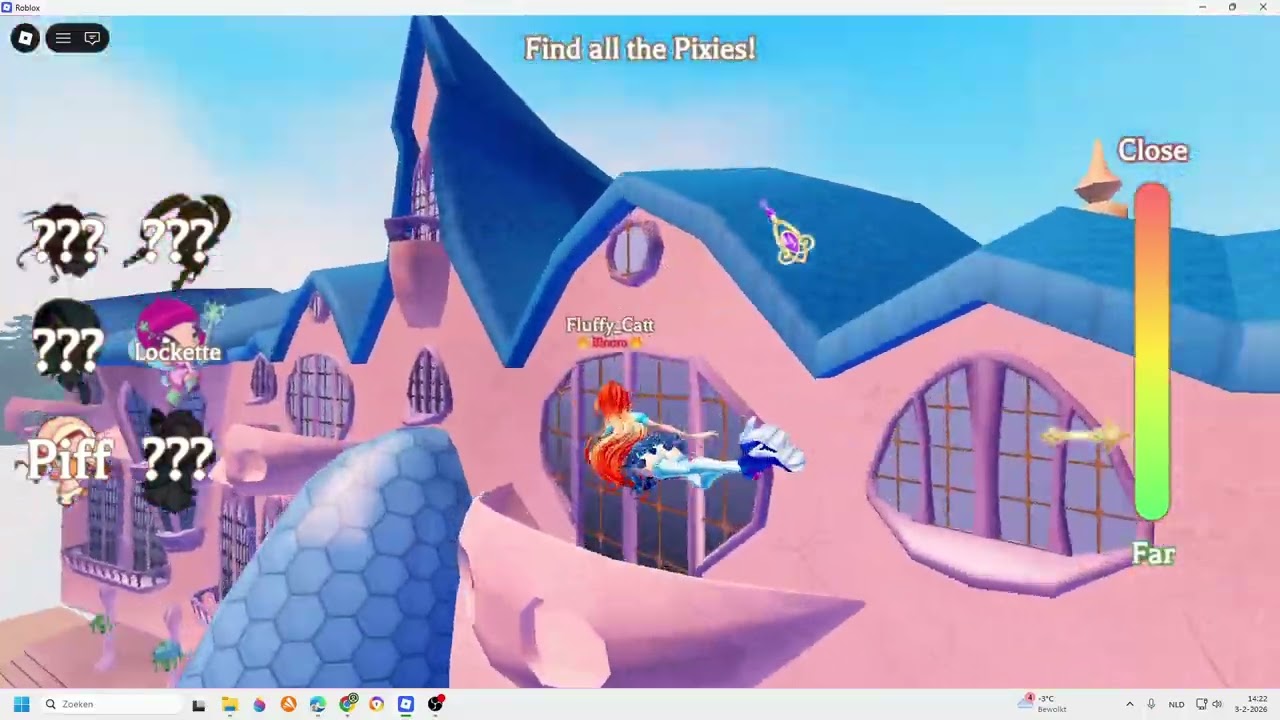Open the Roblox hamburger menu icon
Viewport: 1280px width, 720px height.
[63, 38]
